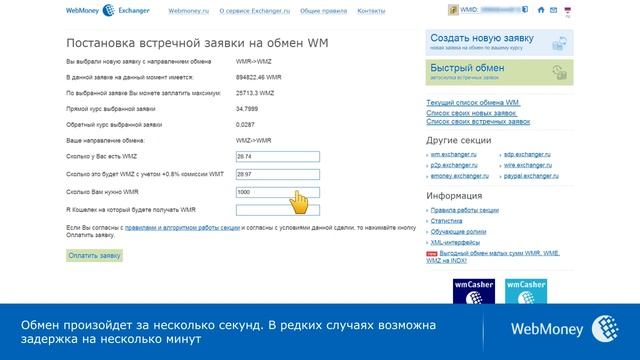The height and width of the screenshot is (360, 640).
Task: Click the 25713.3 WMZ maximum value
Action: [x=255, y=93]
